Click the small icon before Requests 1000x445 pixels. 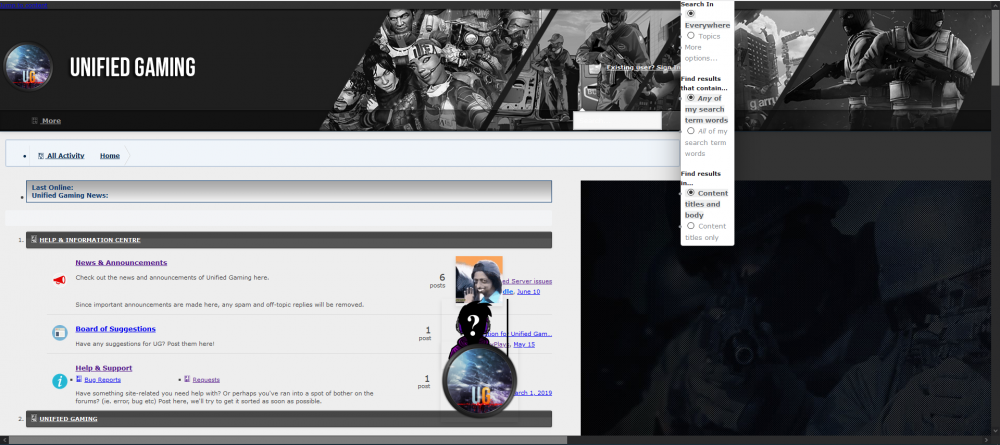pos(188,379)
